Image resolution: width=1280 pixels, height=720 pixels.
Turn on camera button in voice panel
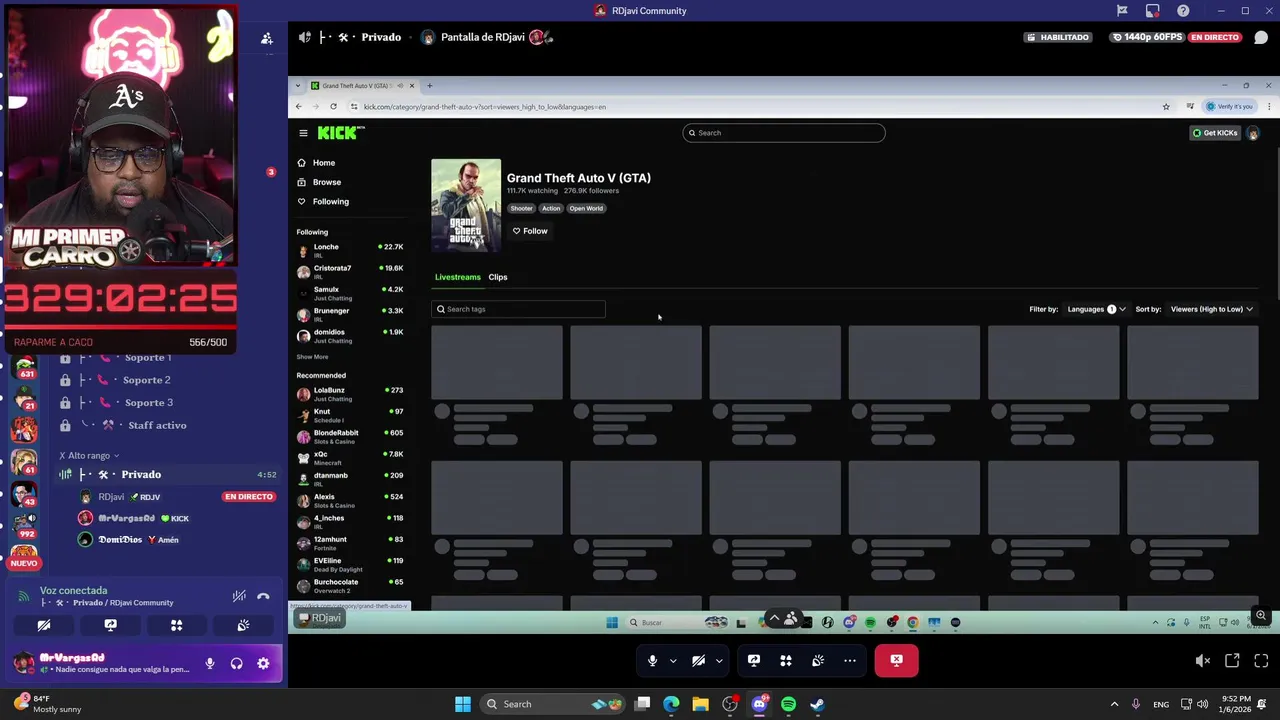(44, 625)
